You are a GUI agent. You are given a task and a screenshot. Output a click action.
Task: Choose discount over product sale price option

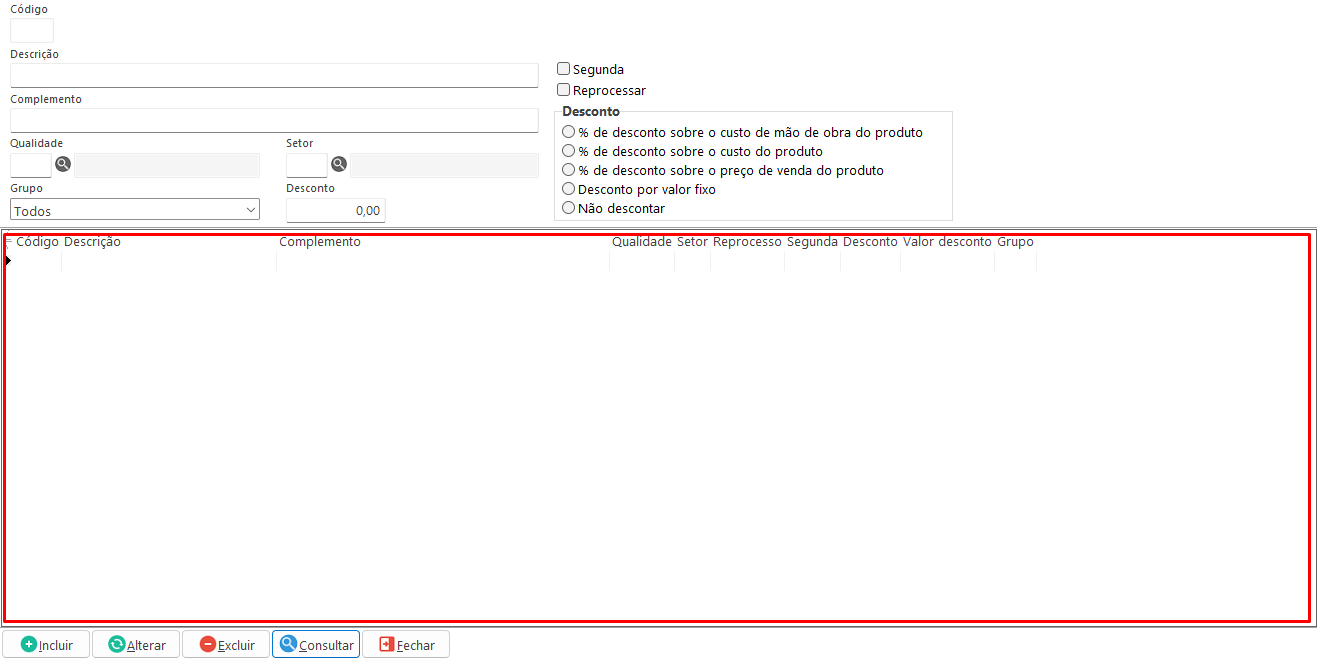pos(569,170)
